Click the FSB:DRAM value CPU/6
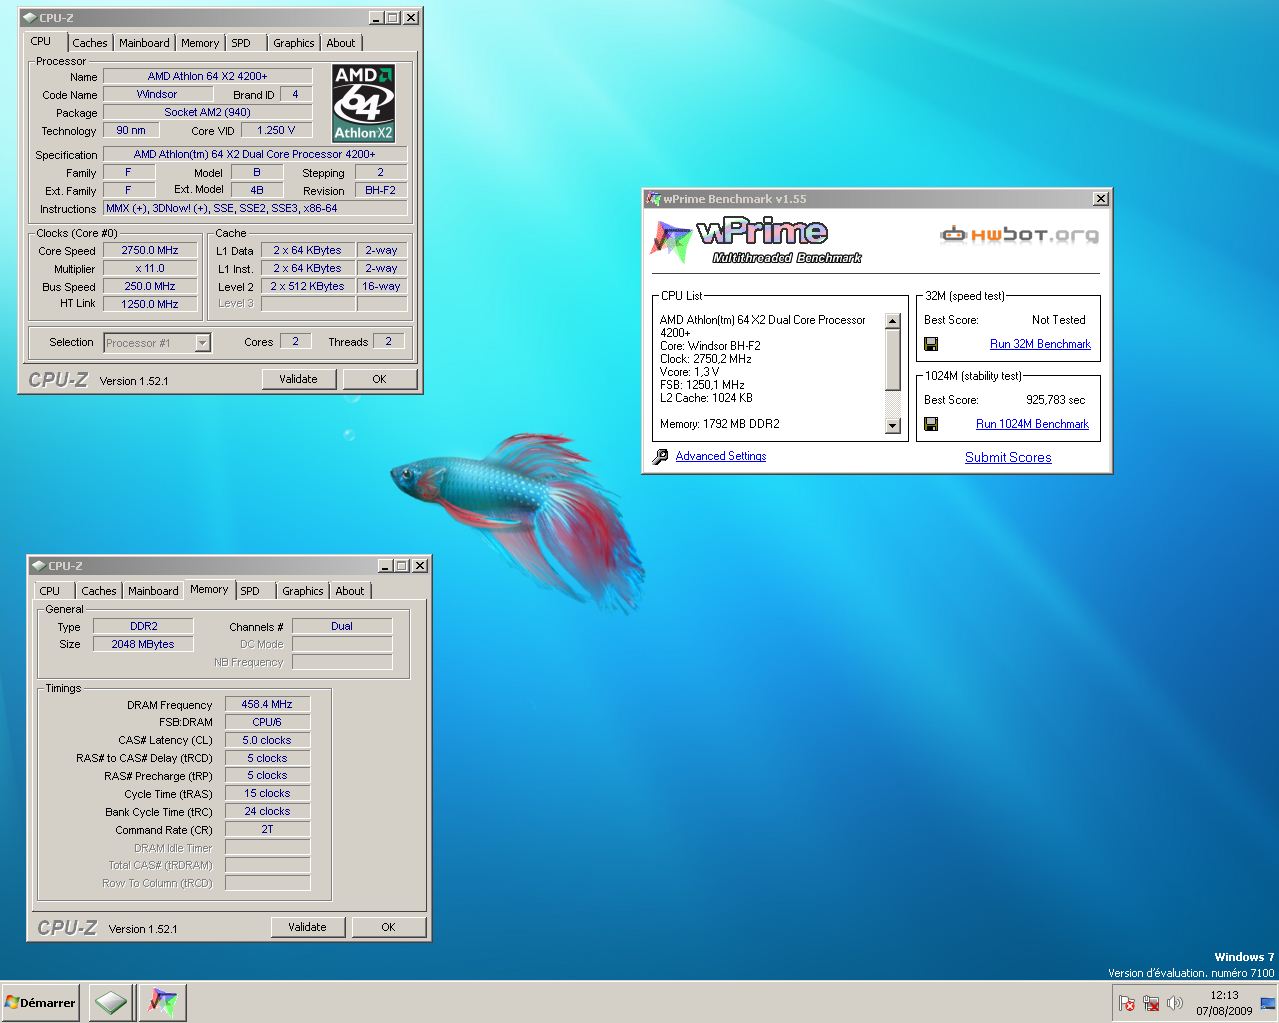The image size is (1279, 1023). pos(267,722)
